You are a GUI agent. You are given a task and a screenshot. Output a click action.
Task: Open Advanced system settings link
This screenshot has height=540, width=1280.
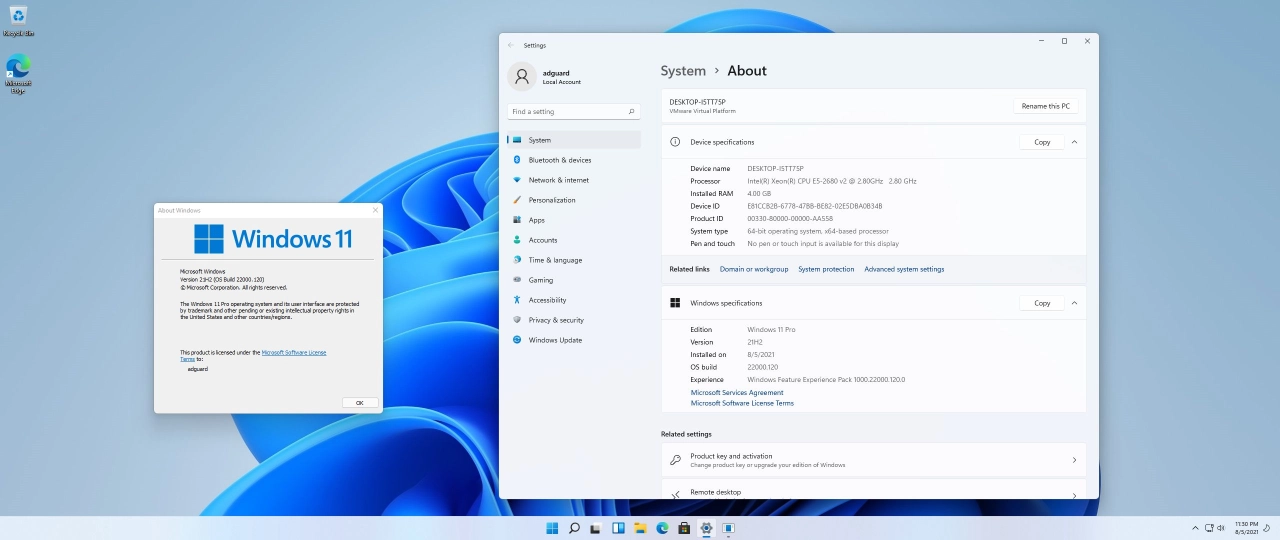tap(904, 269)
